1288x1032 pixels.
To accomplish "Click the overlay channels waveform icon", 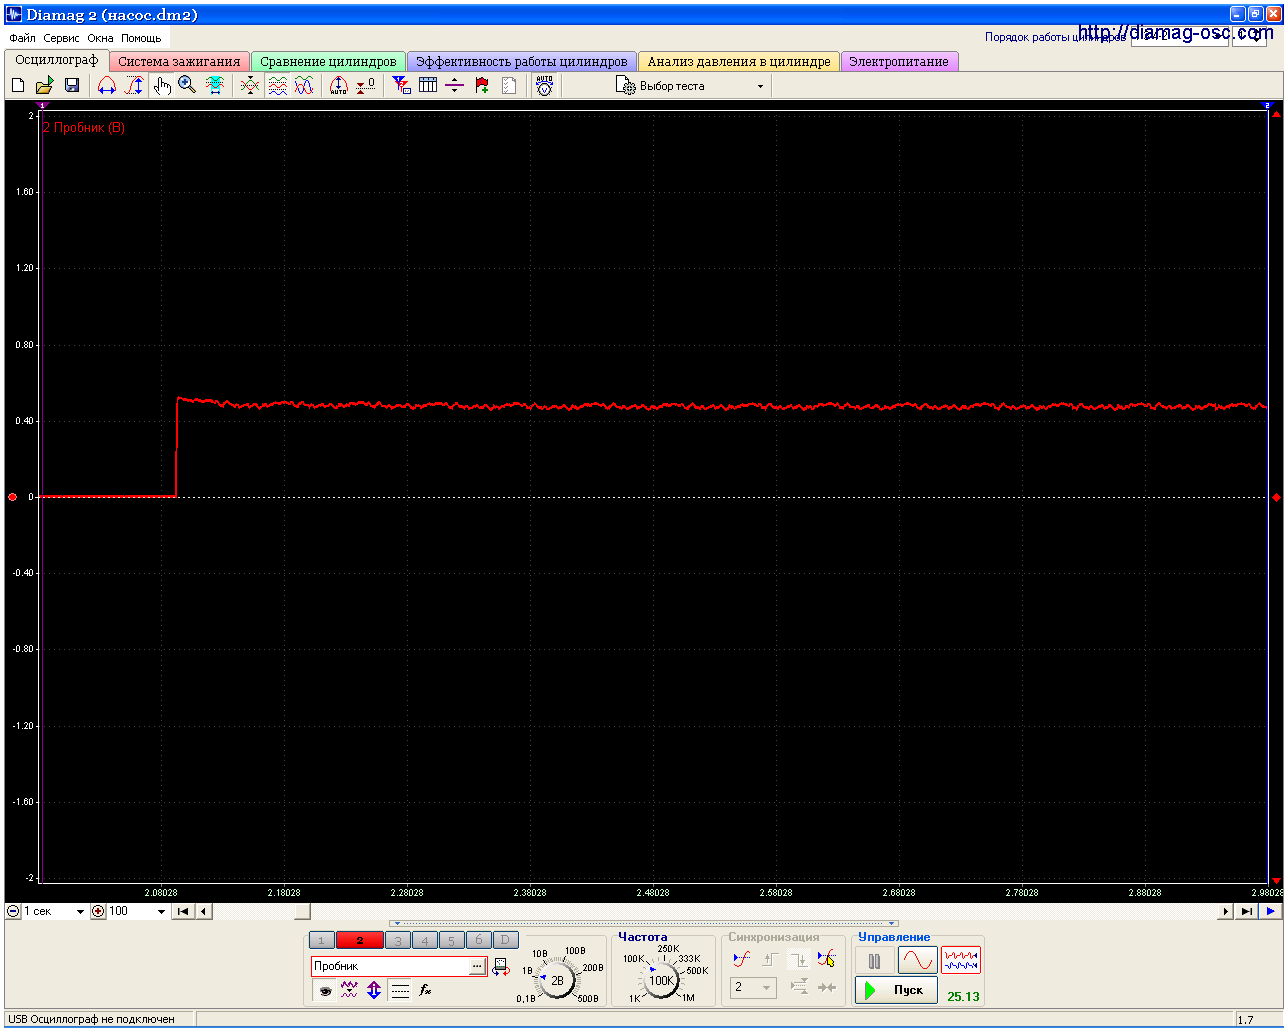I will (x=250, y=86).
